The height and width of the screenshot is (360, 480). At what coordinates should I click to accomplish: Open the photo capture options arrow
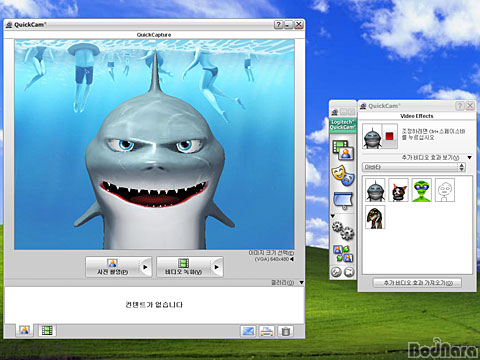click(x=145, y=267)
